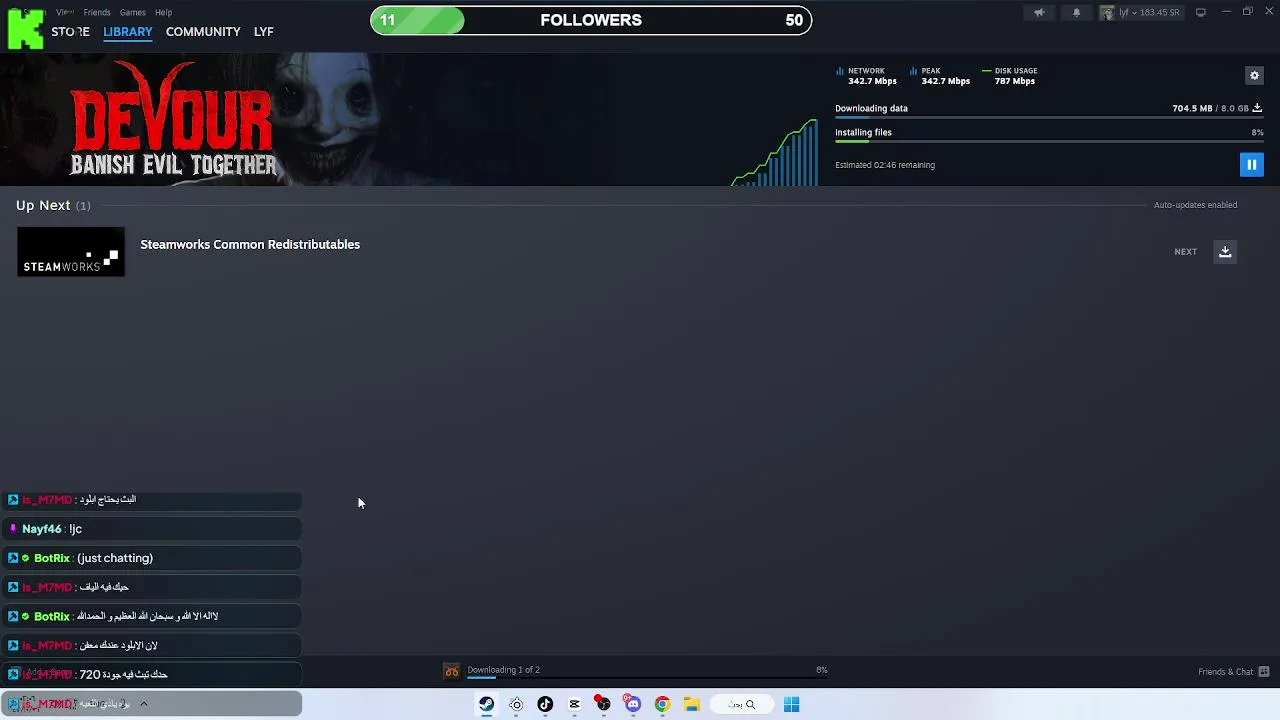The image size is (1280, 720).
Task: Click the PEAK 342.7 Mbps stat
Action: (941, 76)
